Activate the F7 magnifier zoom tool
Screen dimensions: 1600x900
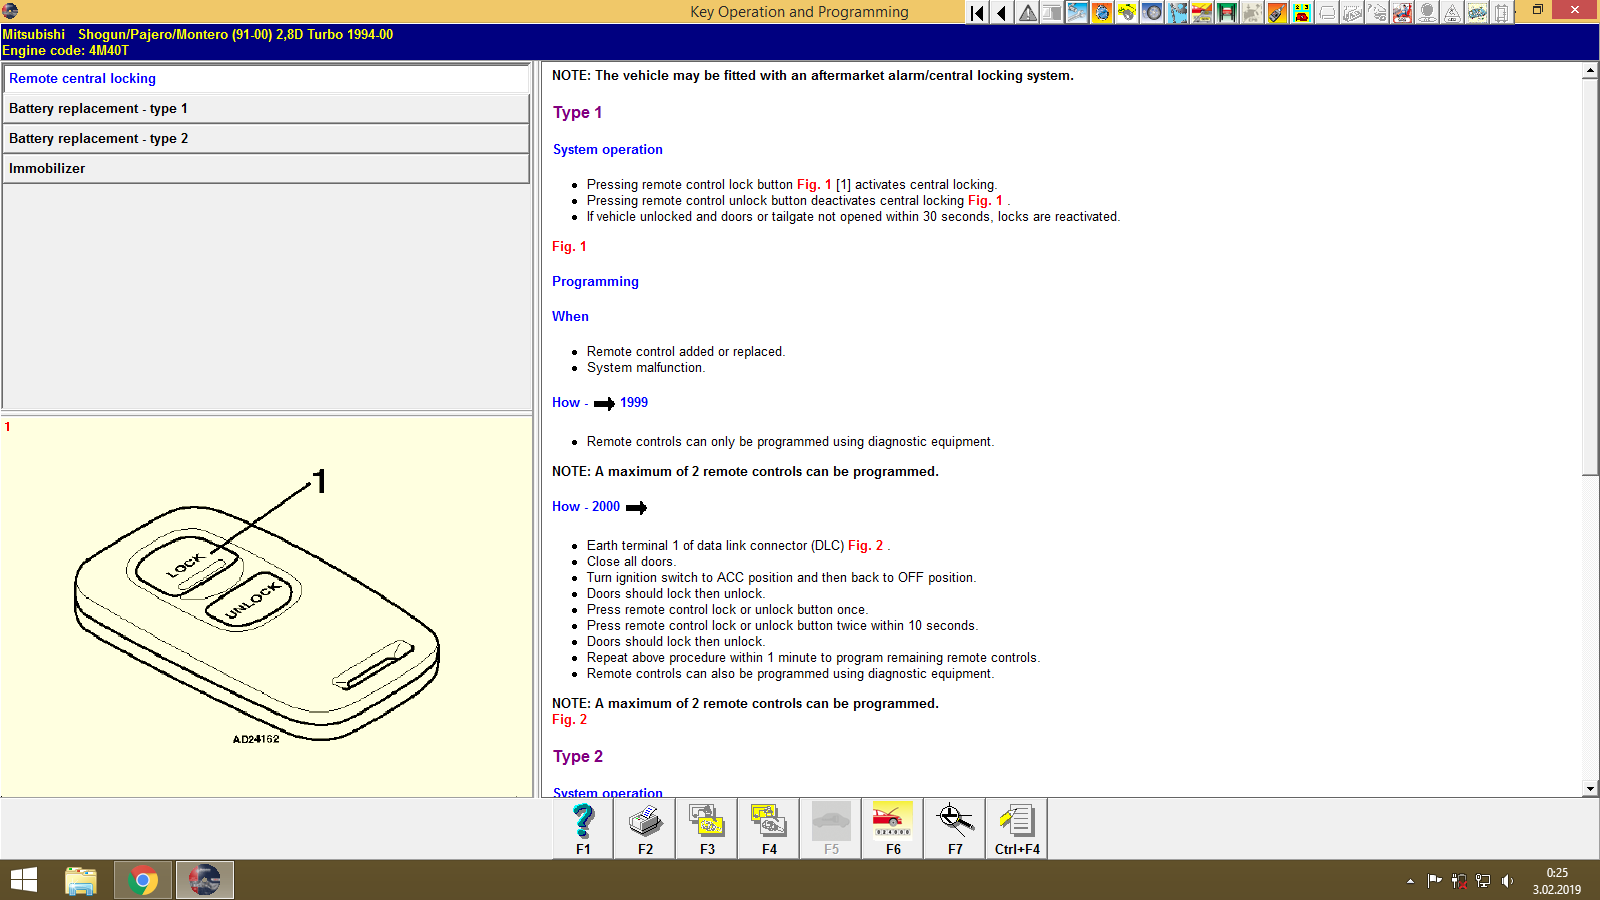953,828
